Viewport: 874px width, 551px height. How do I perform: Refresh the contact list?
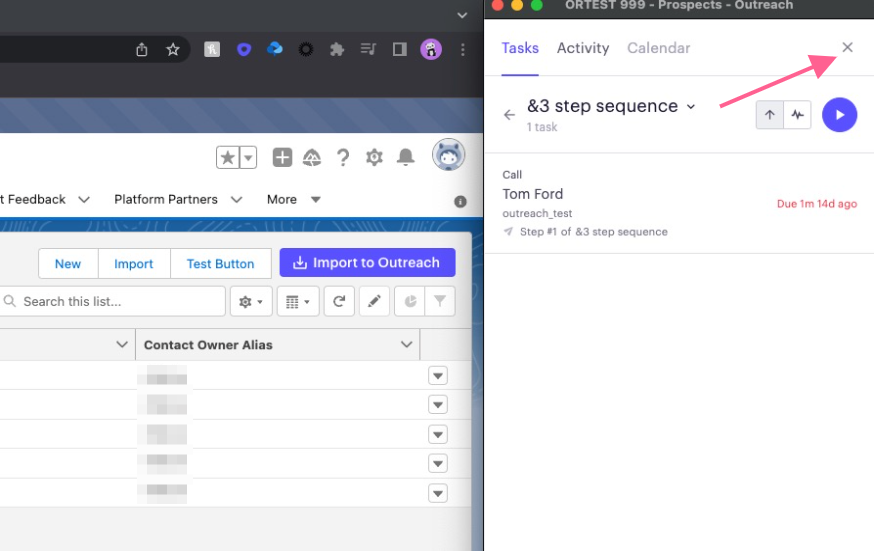point(338,301)
